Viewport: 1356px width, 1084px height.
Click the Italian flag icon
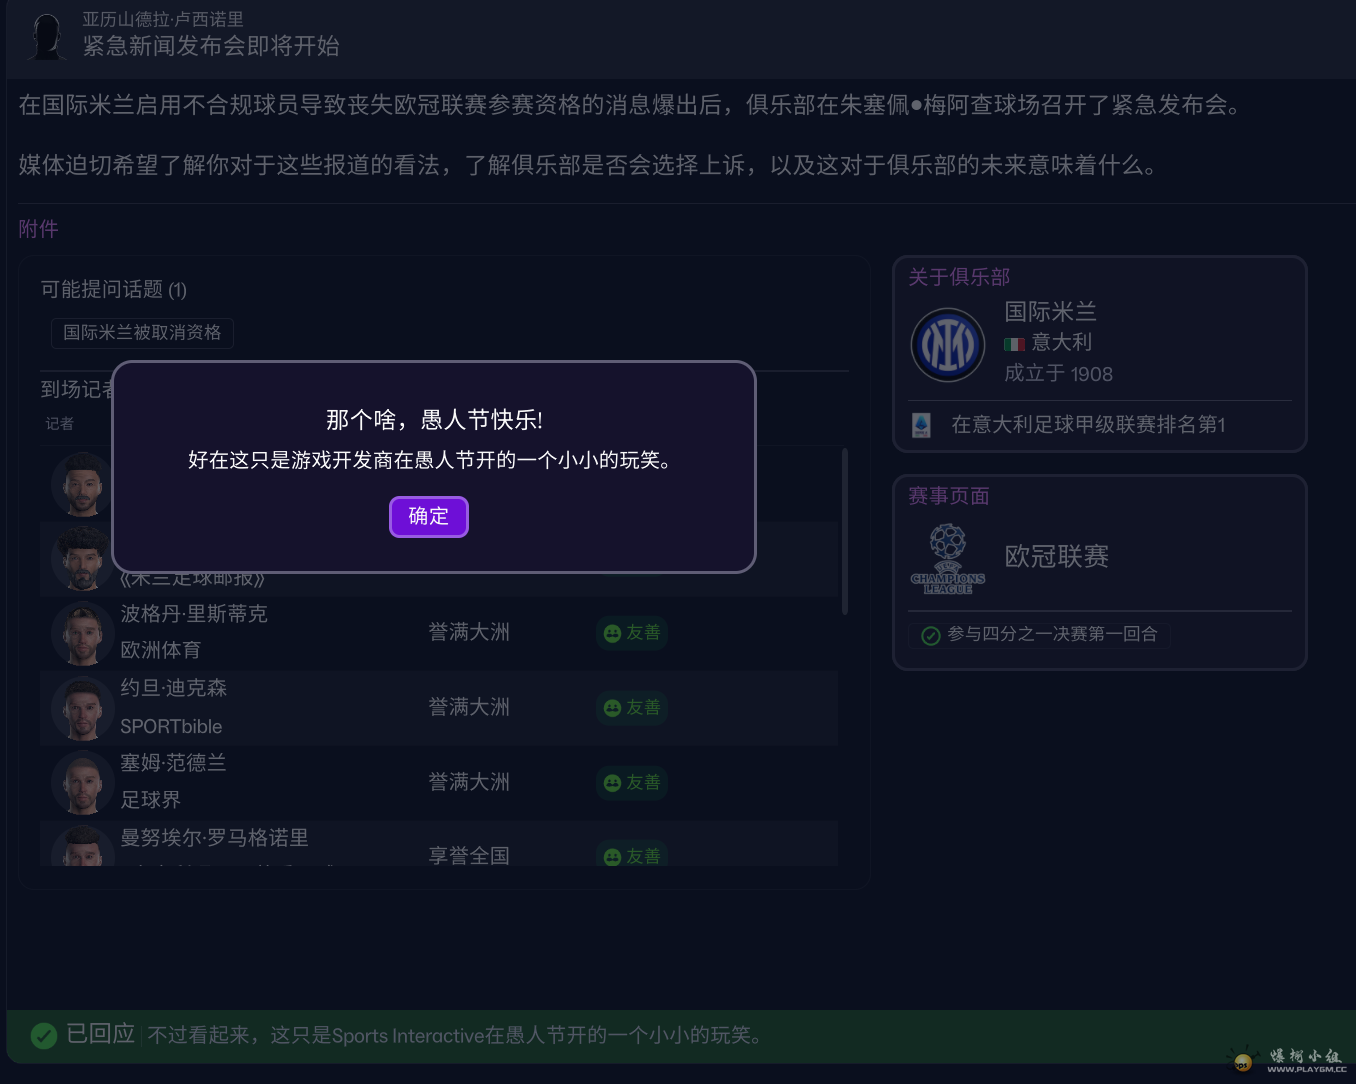click(x=1014, y=344)
